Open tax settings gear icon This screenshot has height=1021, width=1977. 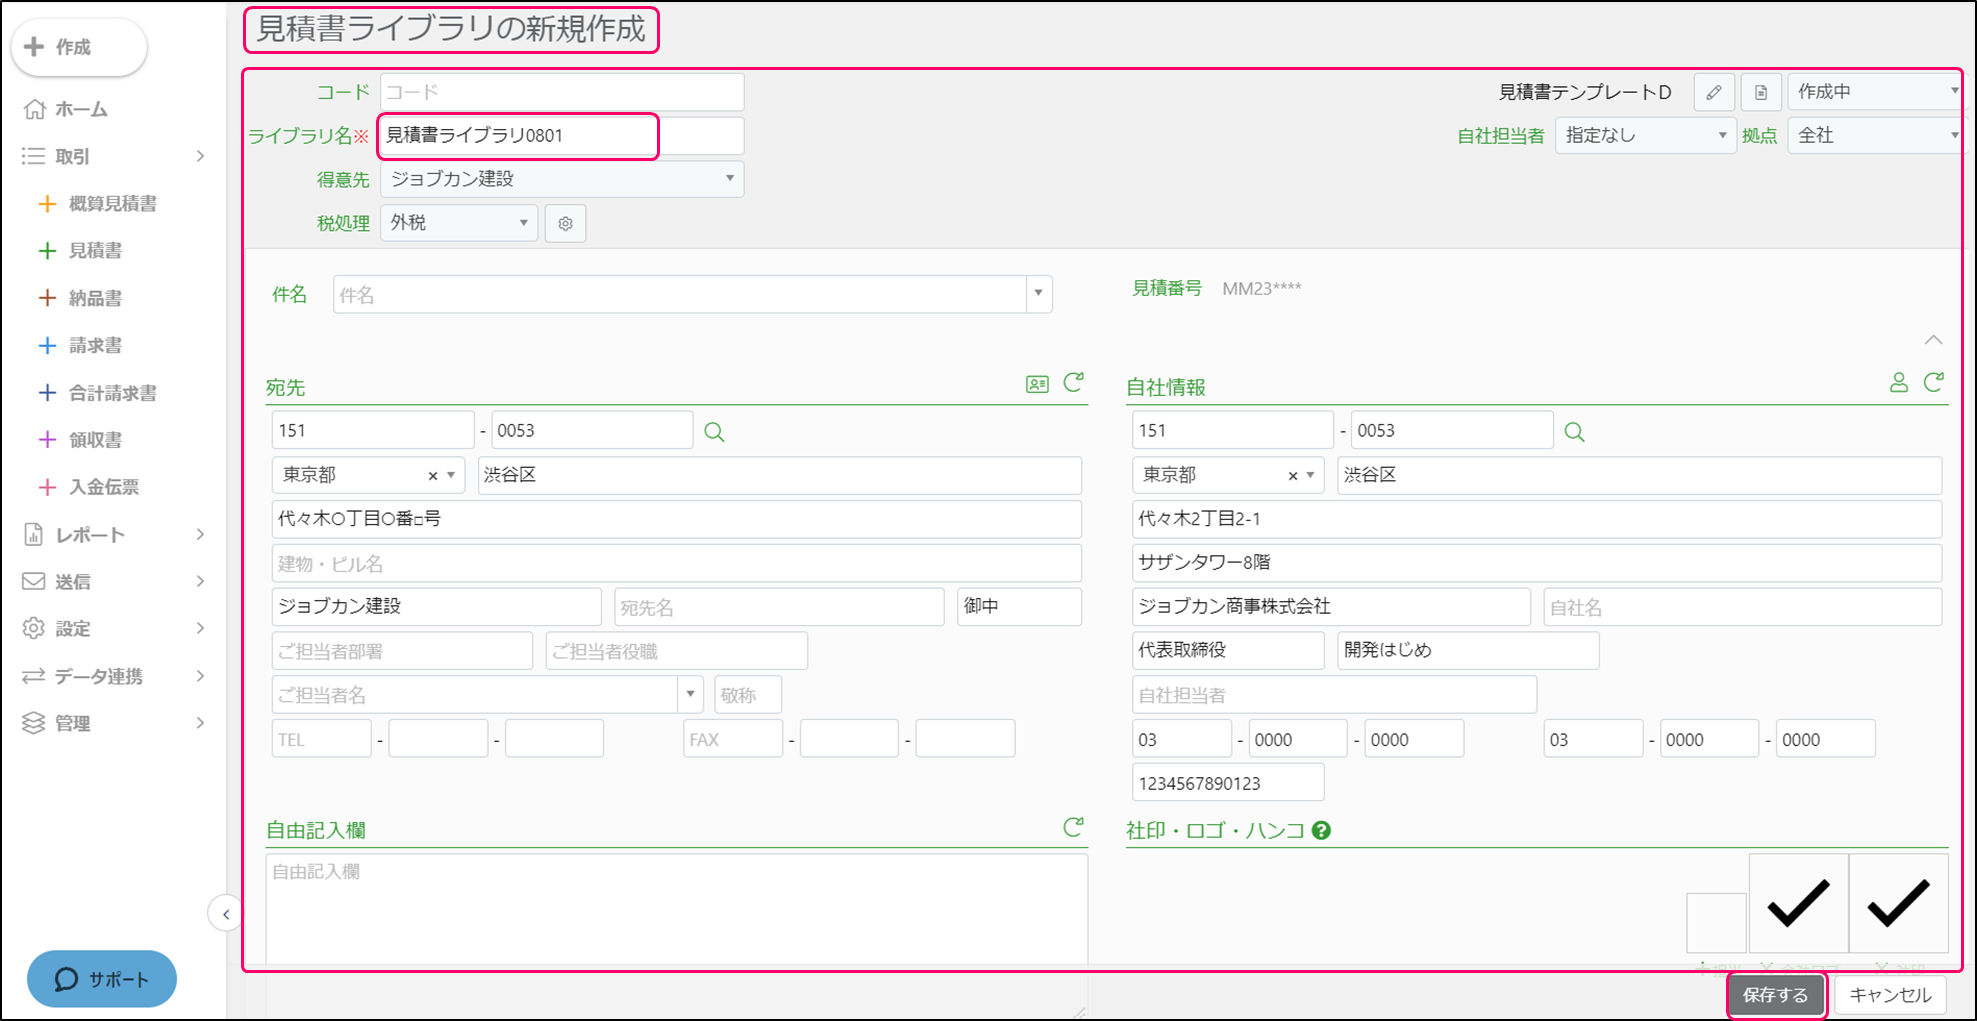pyautogui.click(x=565, y=224)
